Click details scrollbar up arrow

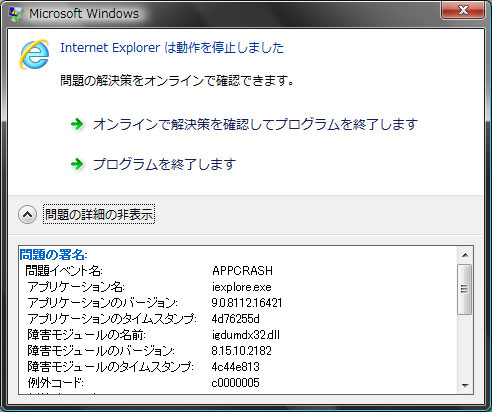pyautogui.click(x=465, y=255)
